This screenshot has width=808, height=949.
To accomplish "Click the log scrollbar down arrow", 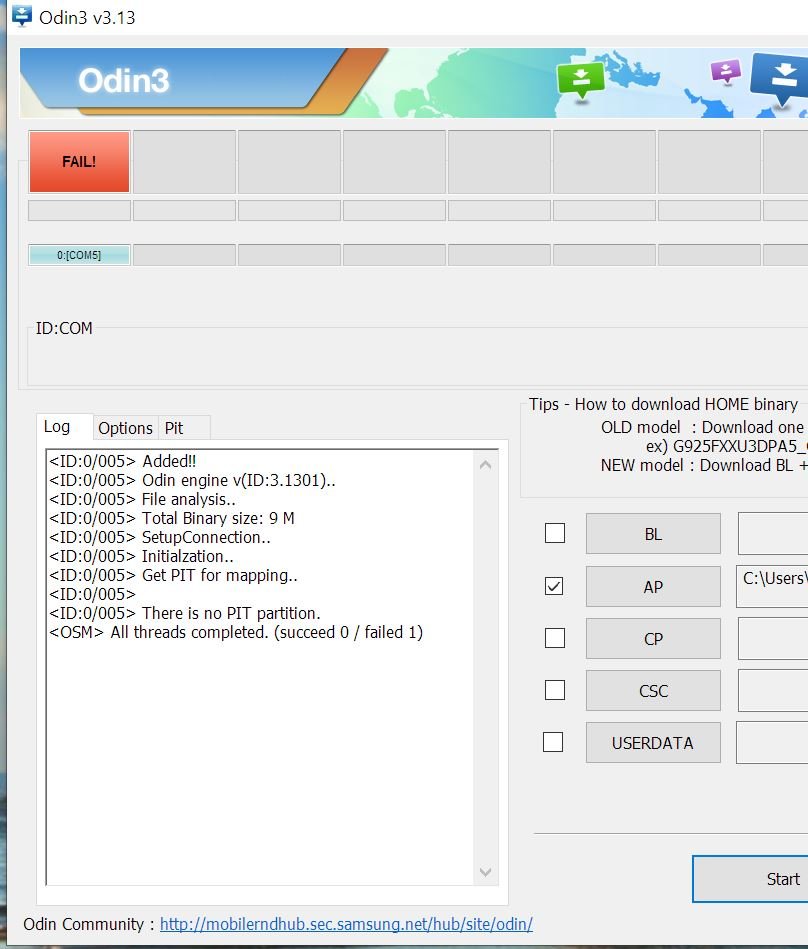I will [x=485, y=872].
